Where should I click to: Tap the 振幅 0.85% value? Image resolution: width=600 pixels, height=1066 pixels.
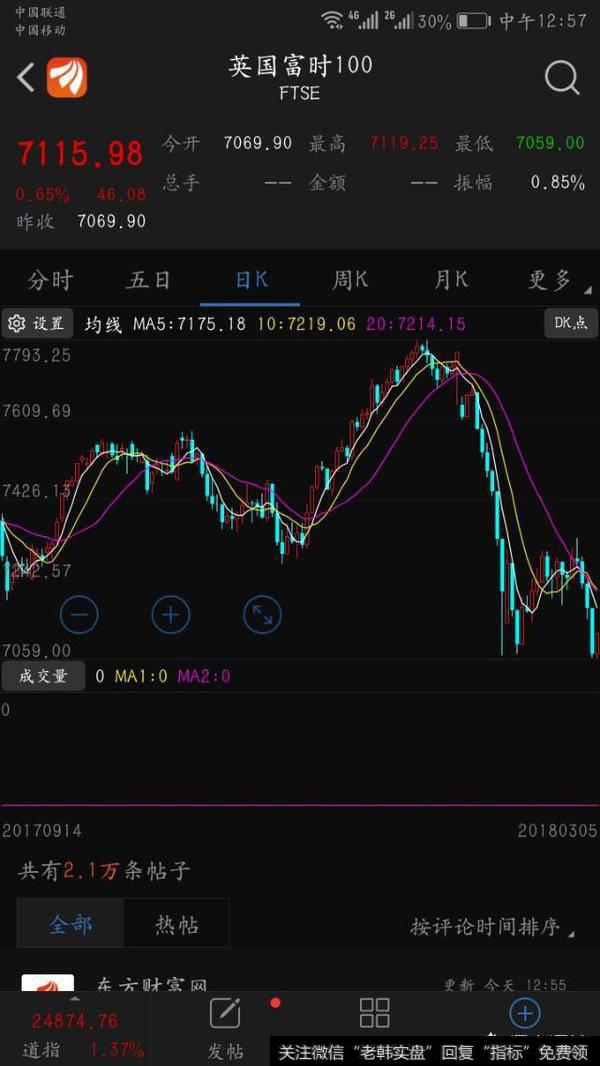557,182
